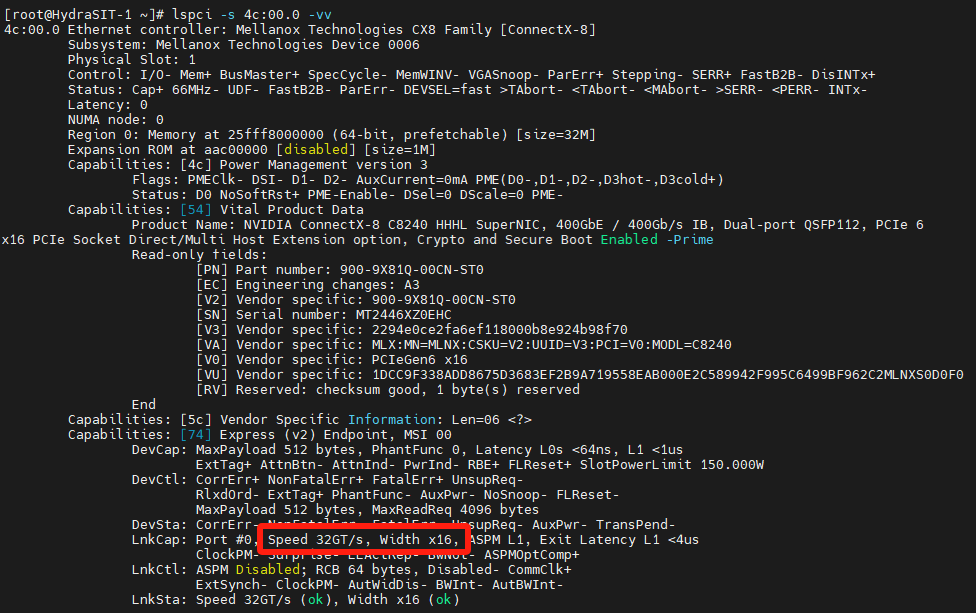Viewport: 976px width, 613px height.
Task: Click green "Enabled" text in product name
Action: [x=630, y=239]
